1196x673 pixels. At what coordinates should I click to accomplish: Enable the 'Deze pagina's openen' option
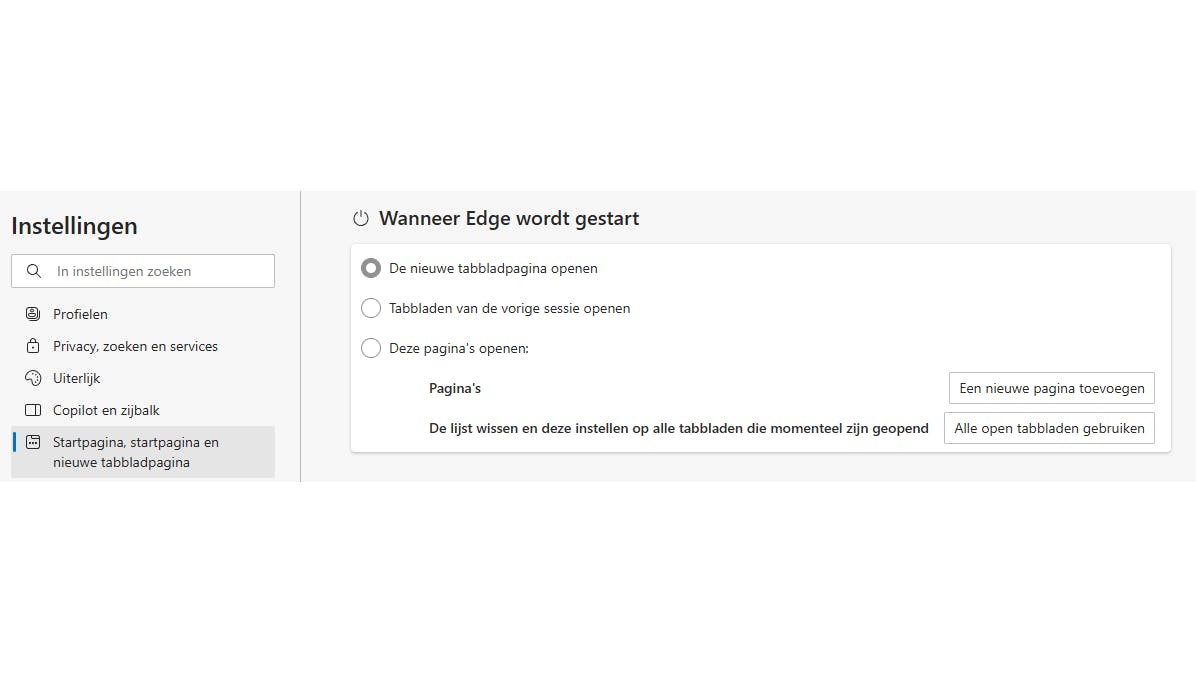click(371, 348)
